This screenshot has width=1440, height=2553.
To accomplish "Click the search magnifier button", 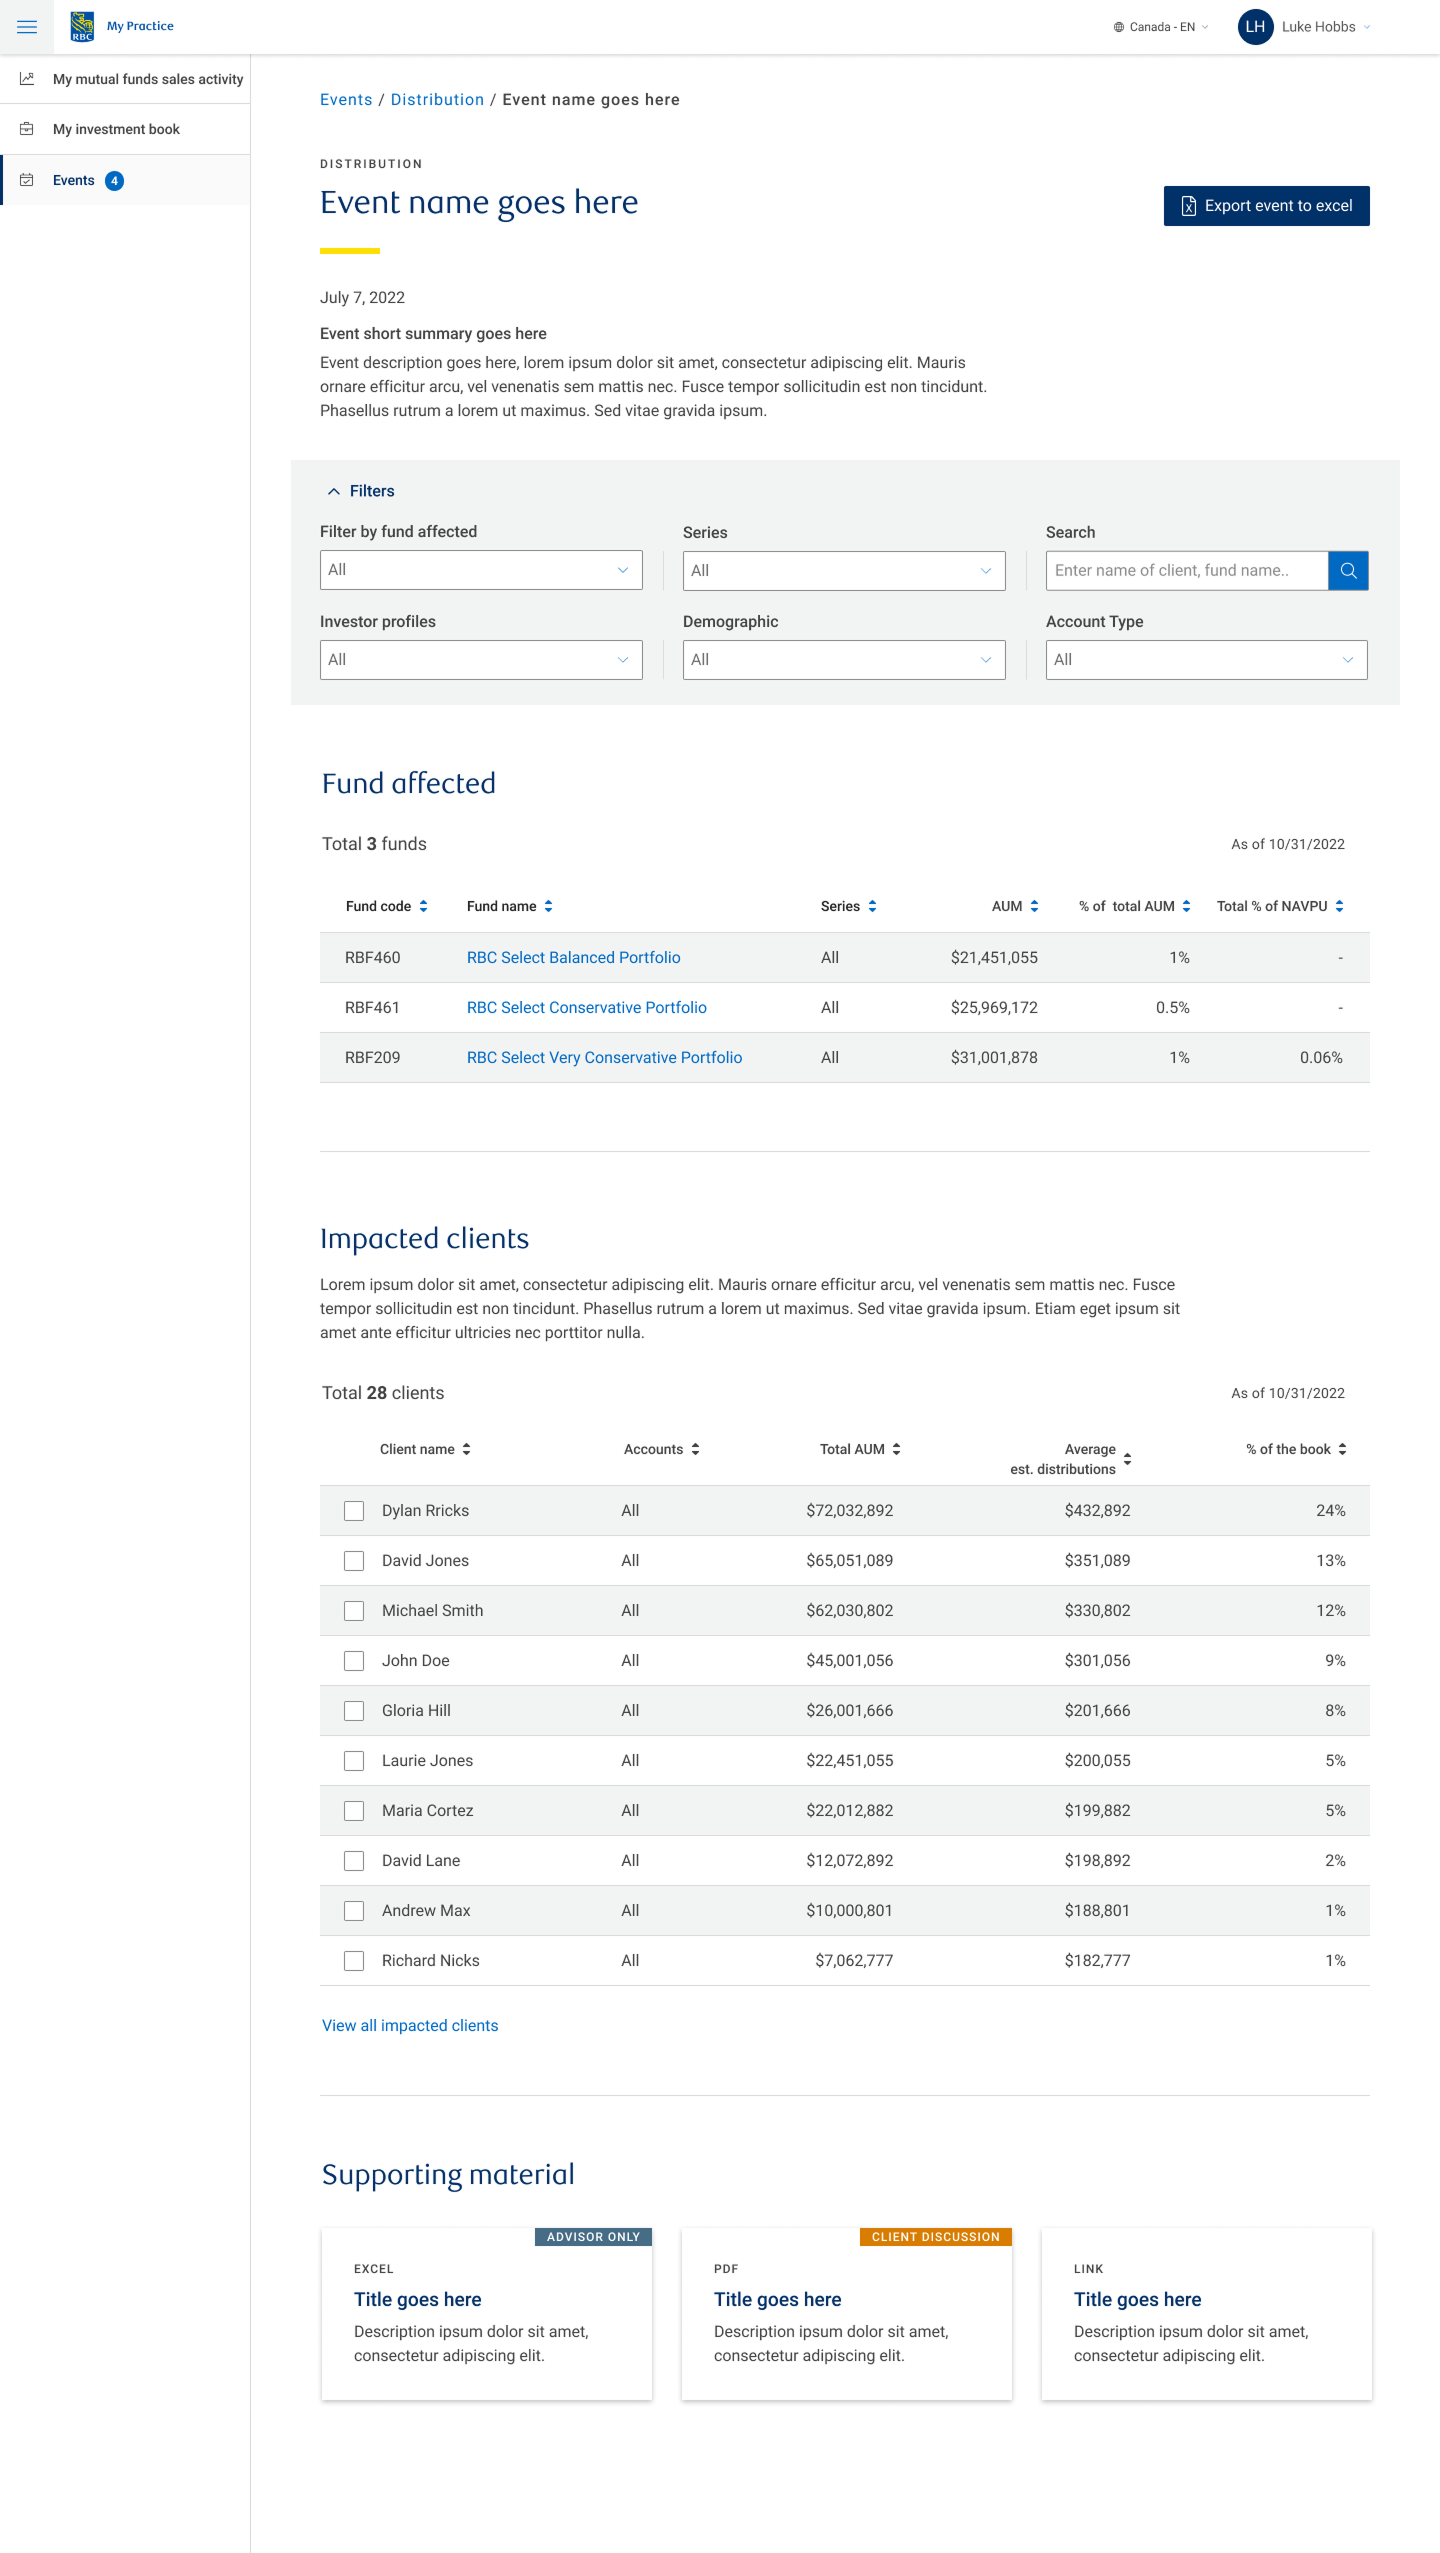I will pyautogui.click(x=1348, y=571).
